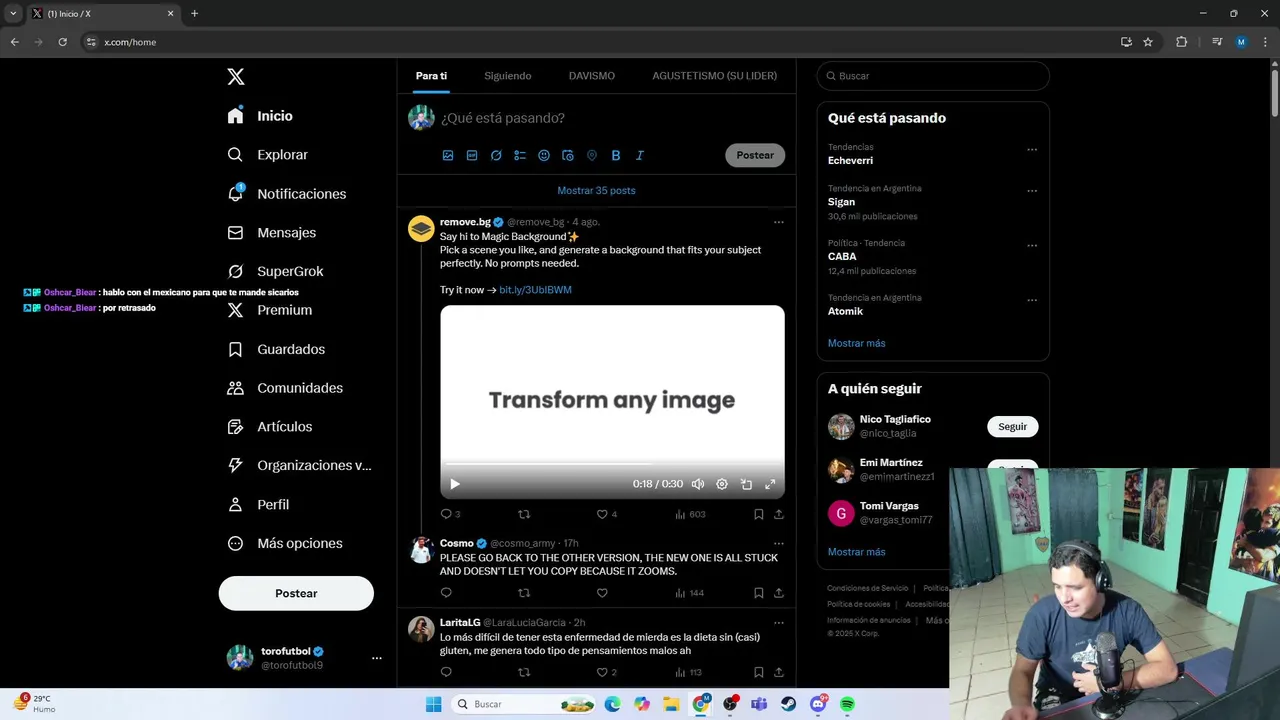Repost the Cosmo post
The image size is (1280, 720).
click(524, 593)
